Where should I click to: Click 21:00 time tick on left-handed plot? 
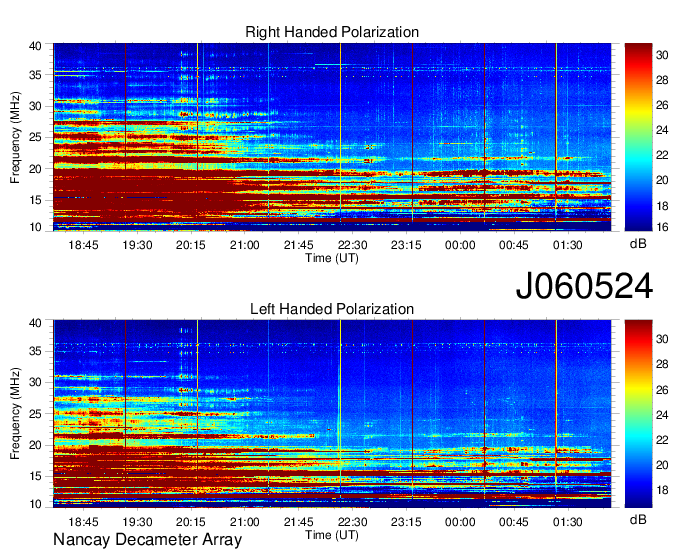coord(245,522)
